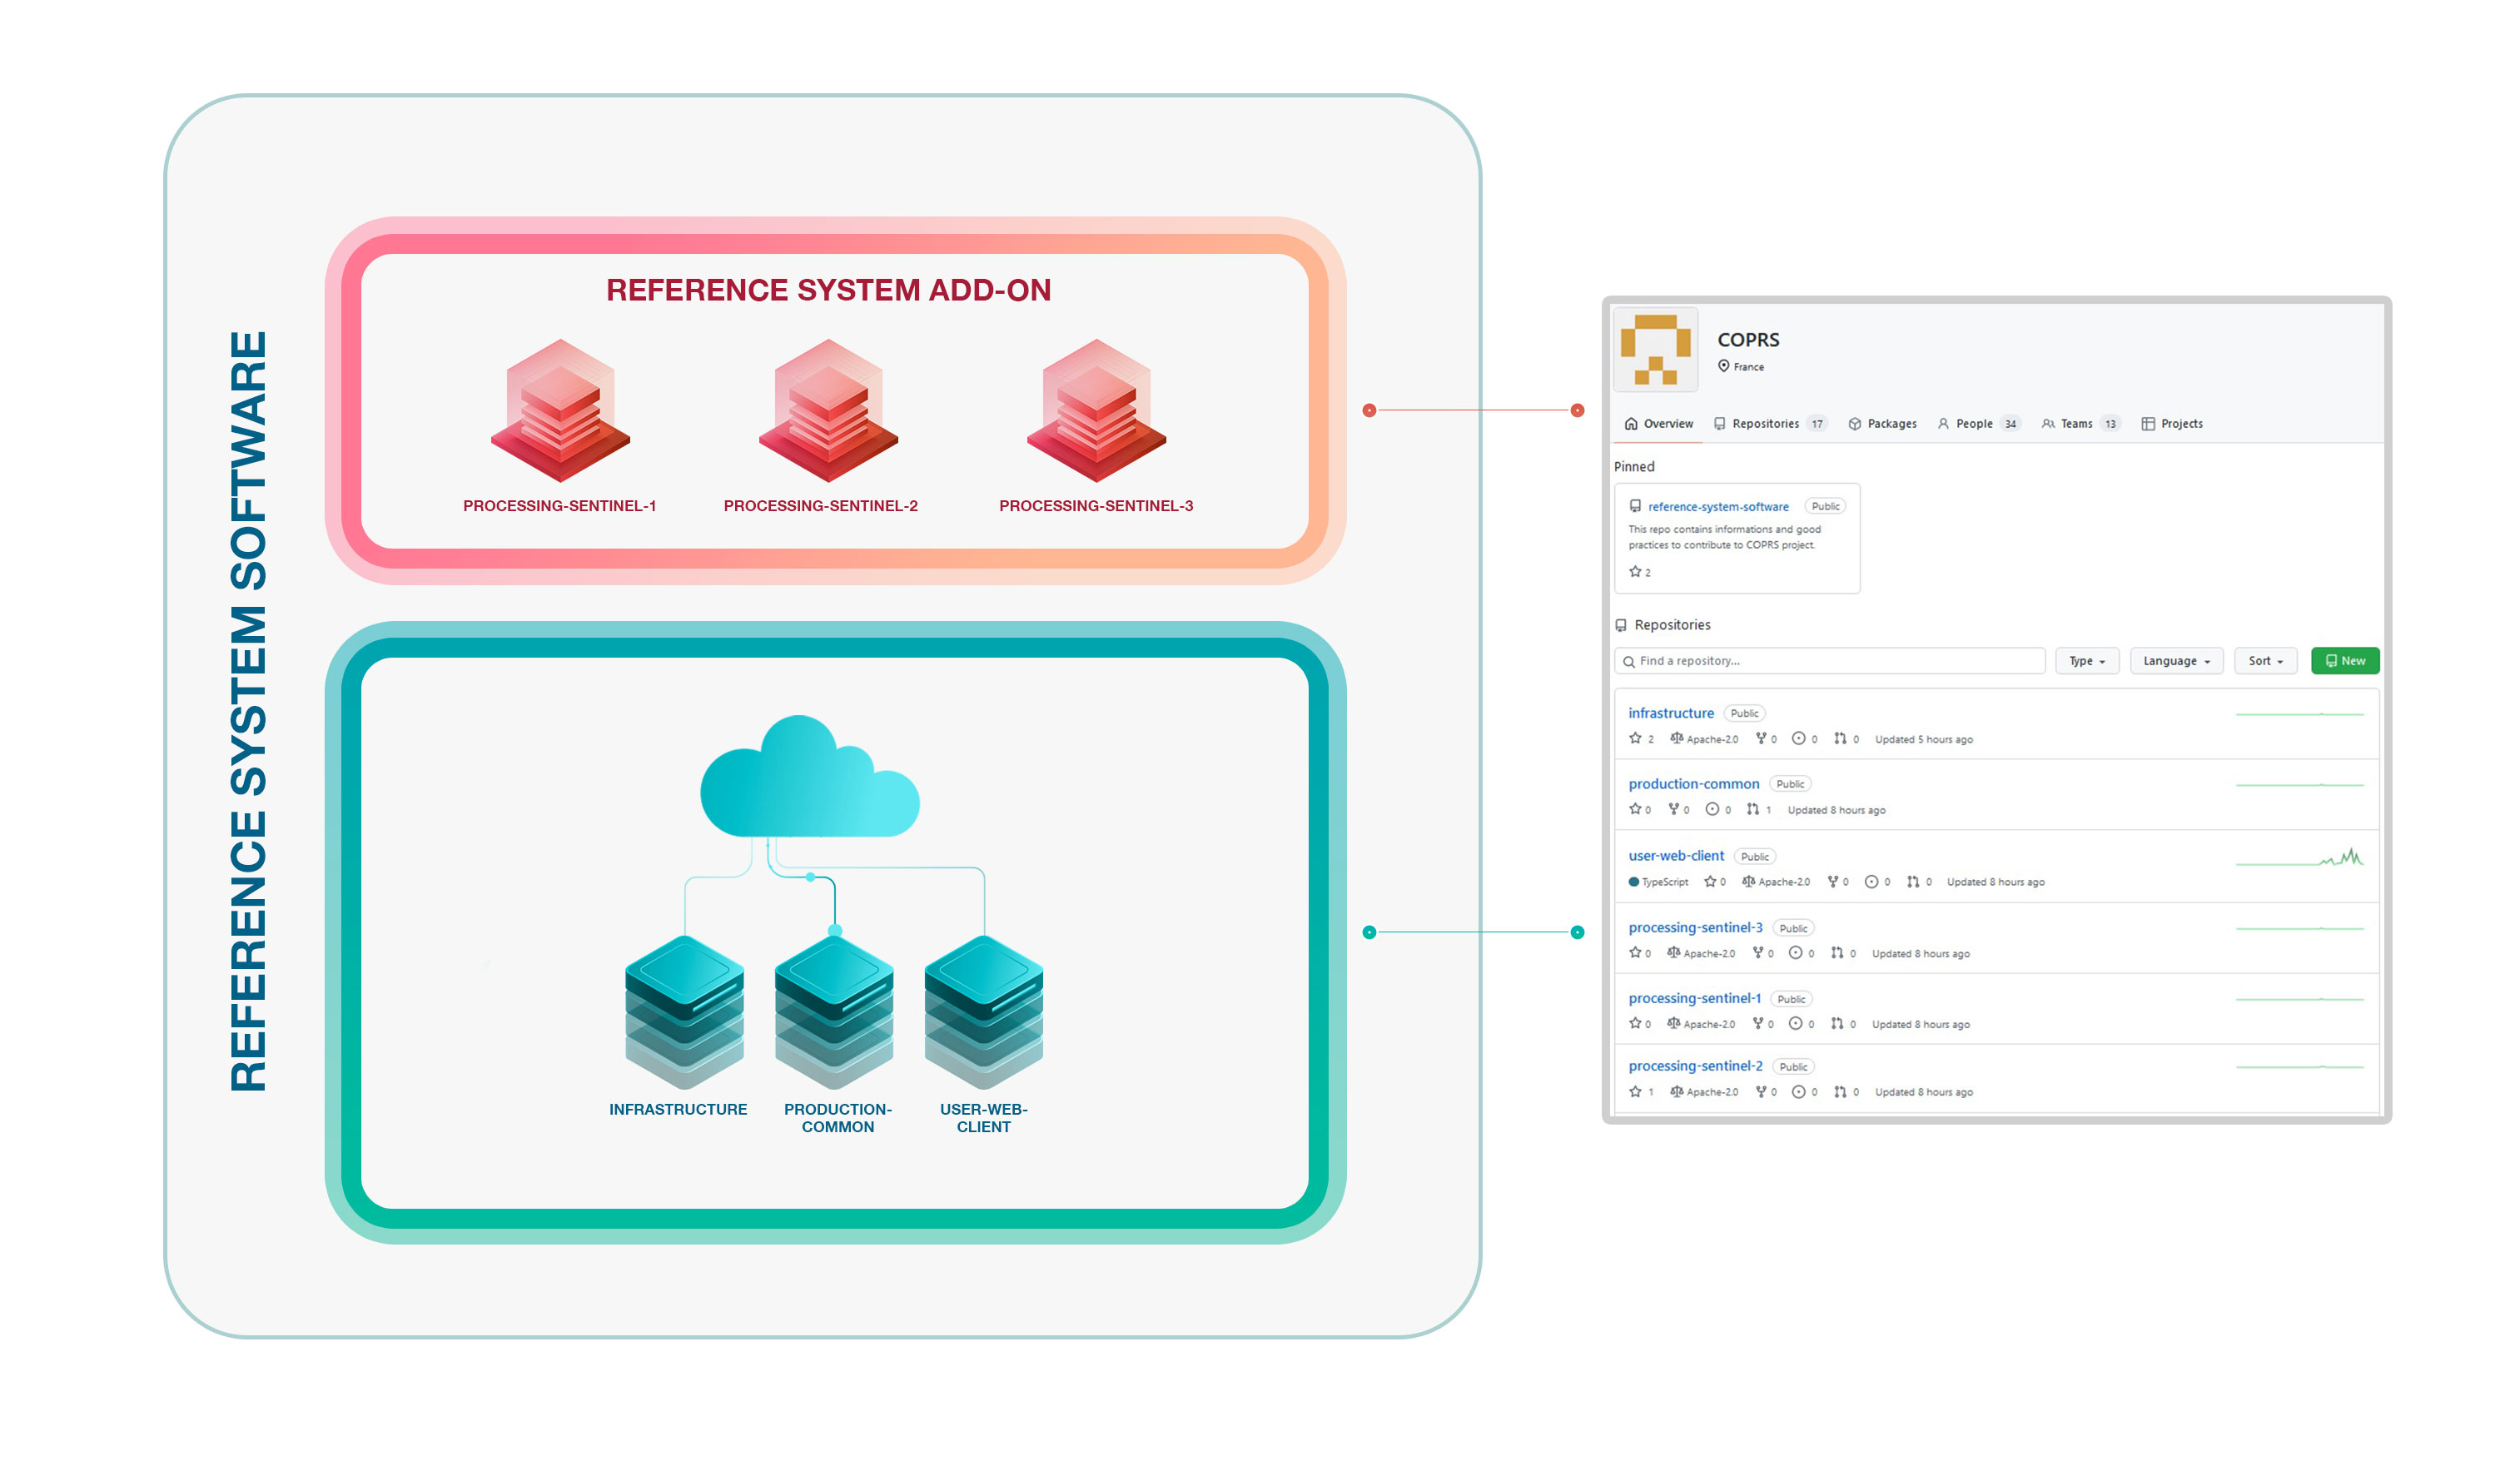Click the People icon showing 34 members
The width and height of the screenshot is (2520, 1461).
pos(1944,424)
